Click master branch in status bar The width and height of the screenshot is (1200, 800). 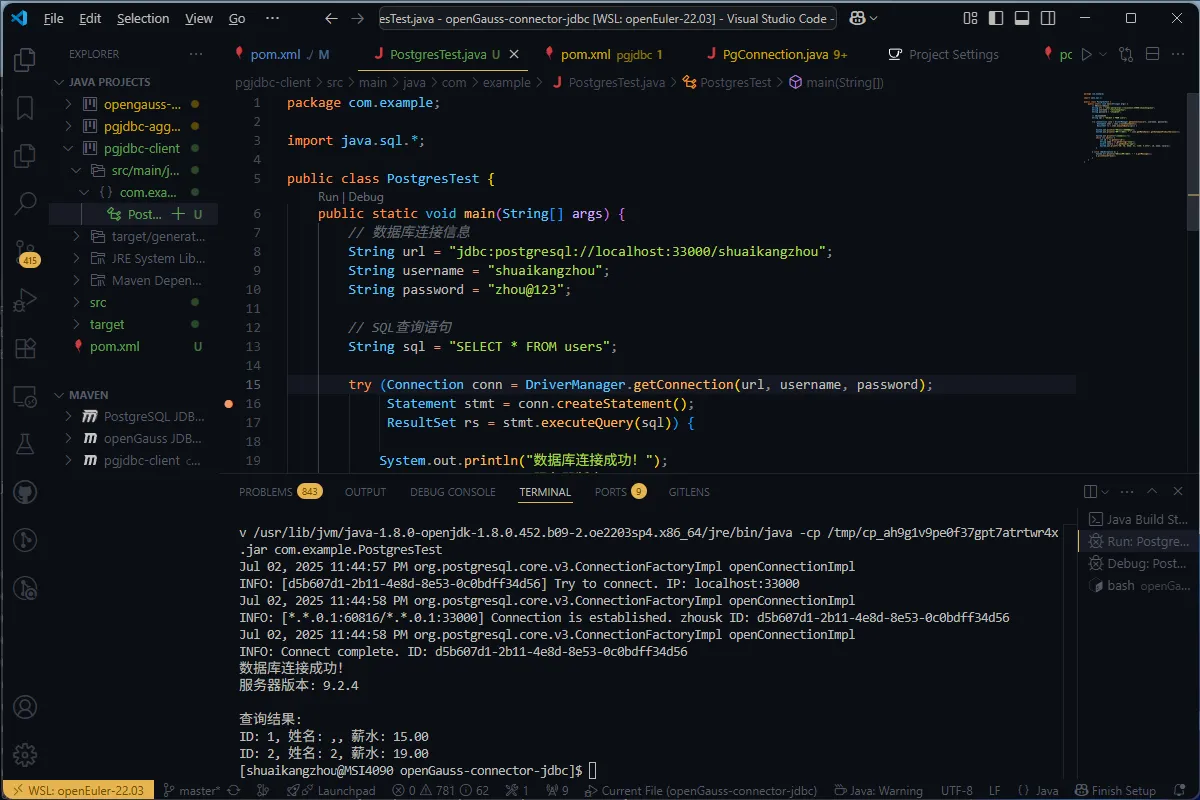point(192,790)
